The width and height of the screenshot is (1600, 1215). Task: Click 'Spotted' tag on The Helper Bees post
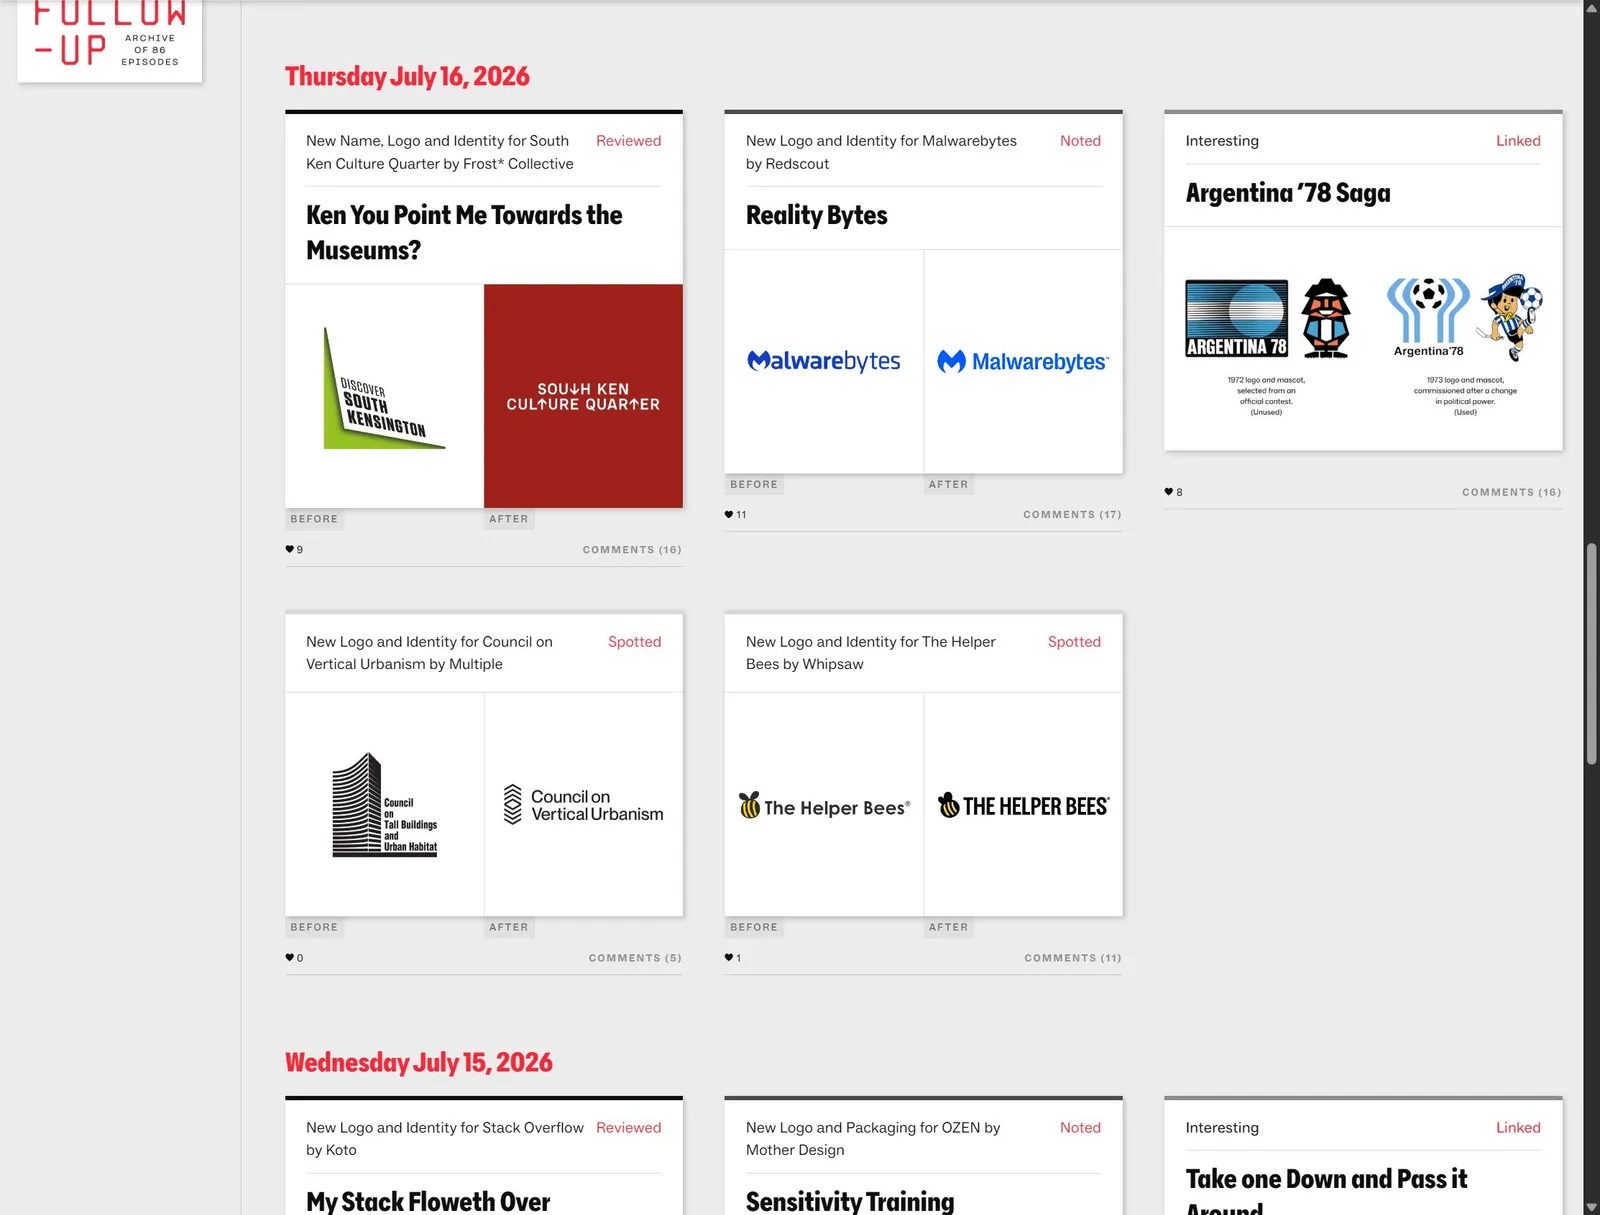[1074, 642]
